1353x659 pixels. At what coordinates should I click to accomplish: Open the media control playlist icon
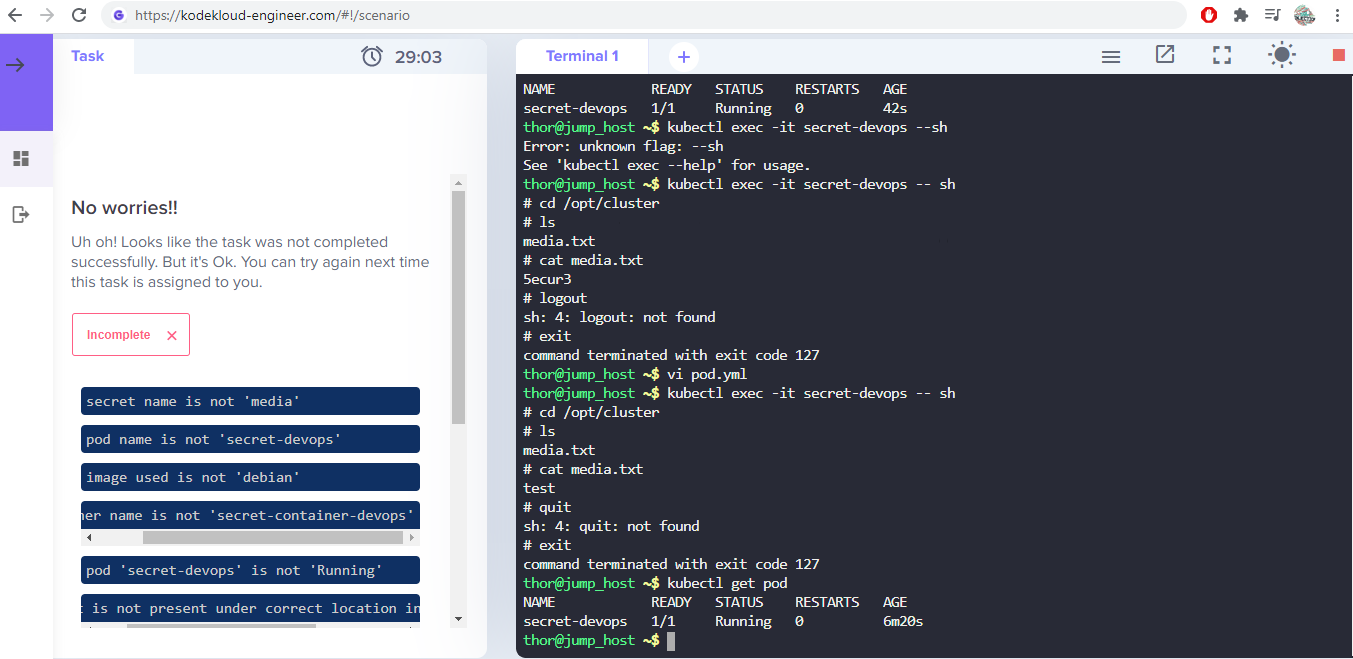(x=1272, y=15)
